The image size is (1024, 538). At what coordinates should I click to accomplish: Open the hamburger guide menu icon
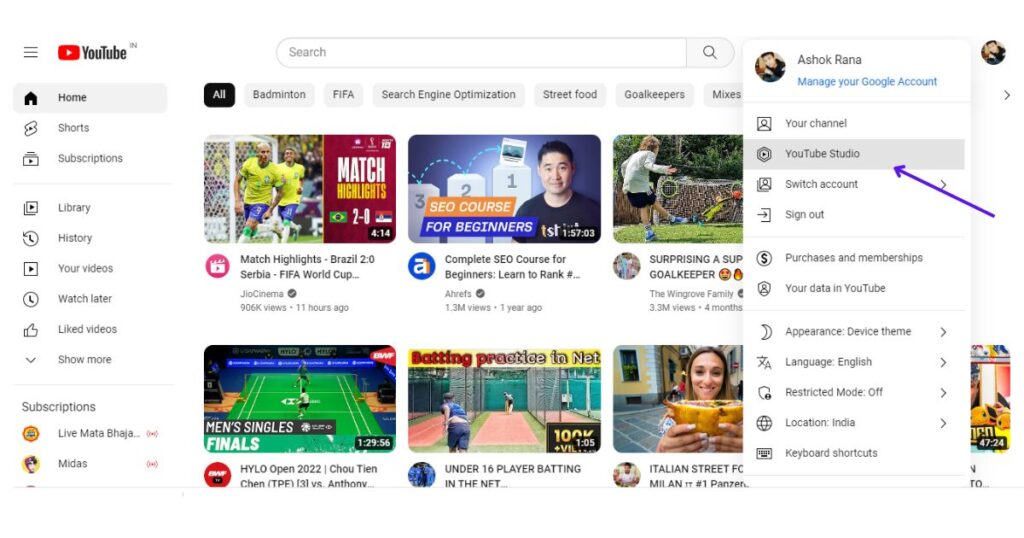(31, 52)
